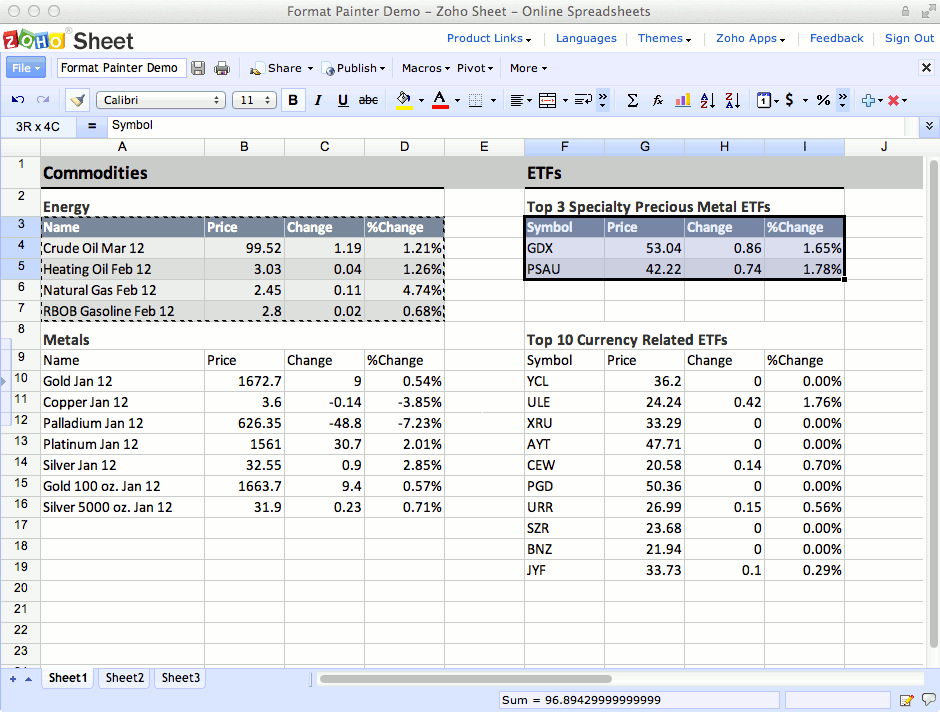Open the font size 11 dropdown
The width and height of the screenshot is (940, 712).
click(254, 100)
